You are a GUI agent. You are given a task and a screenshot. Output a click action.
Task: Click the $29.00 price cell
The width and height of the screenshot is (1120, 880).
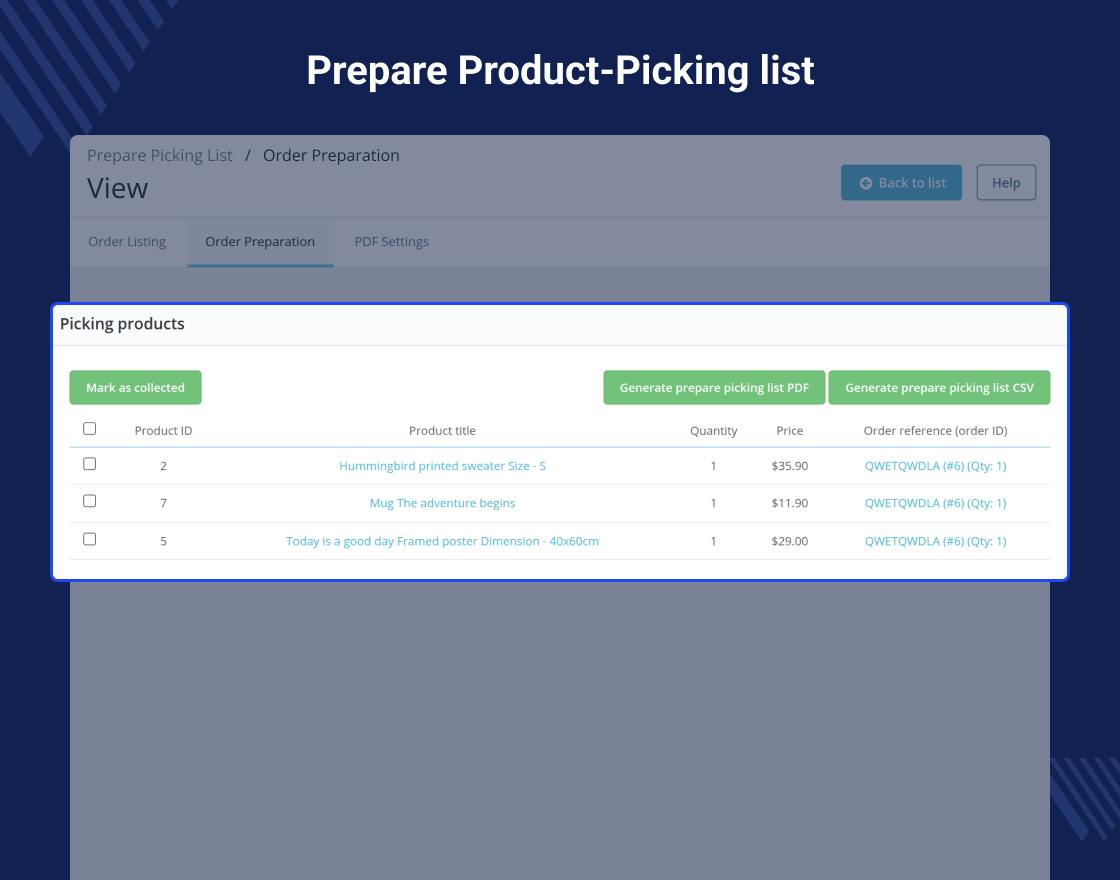(789, 541)
